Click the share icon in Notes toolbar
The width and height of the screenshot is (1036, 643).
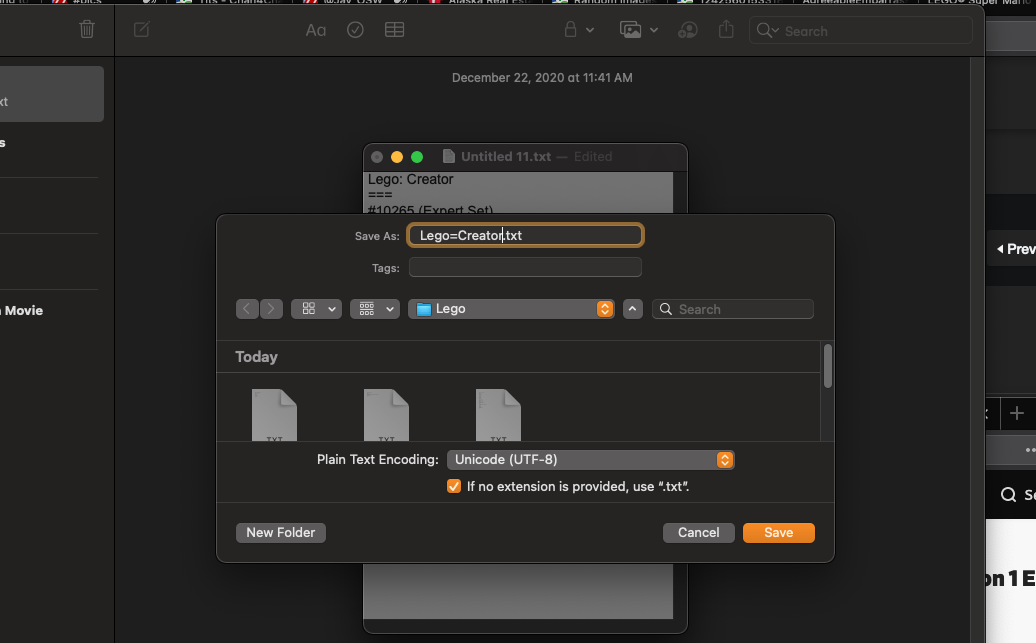click(x=726, y=30)
